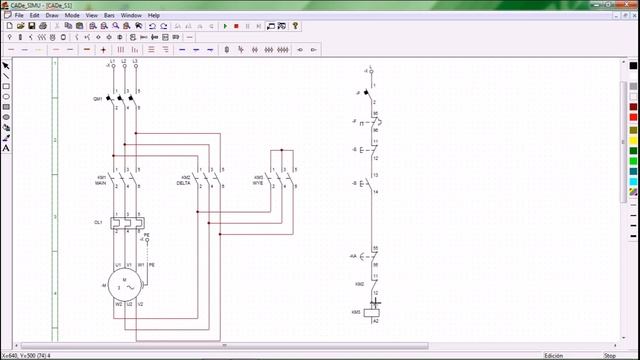
Task: Open the Window menu
Action: point(131,16)
